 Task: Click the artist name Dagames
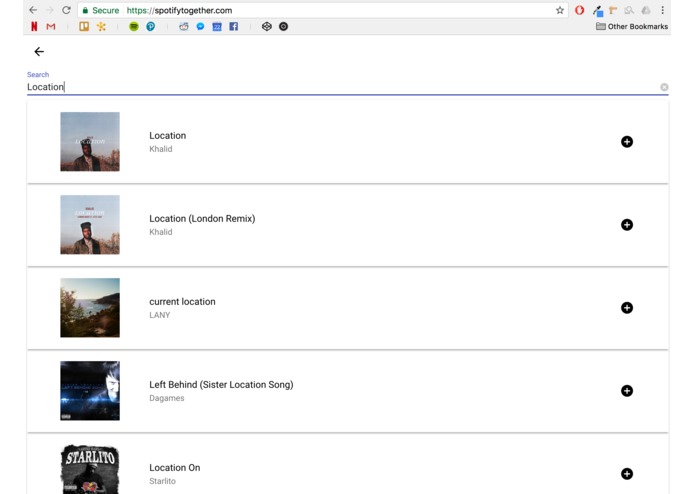pyautogui.click(x=167, y=398)
